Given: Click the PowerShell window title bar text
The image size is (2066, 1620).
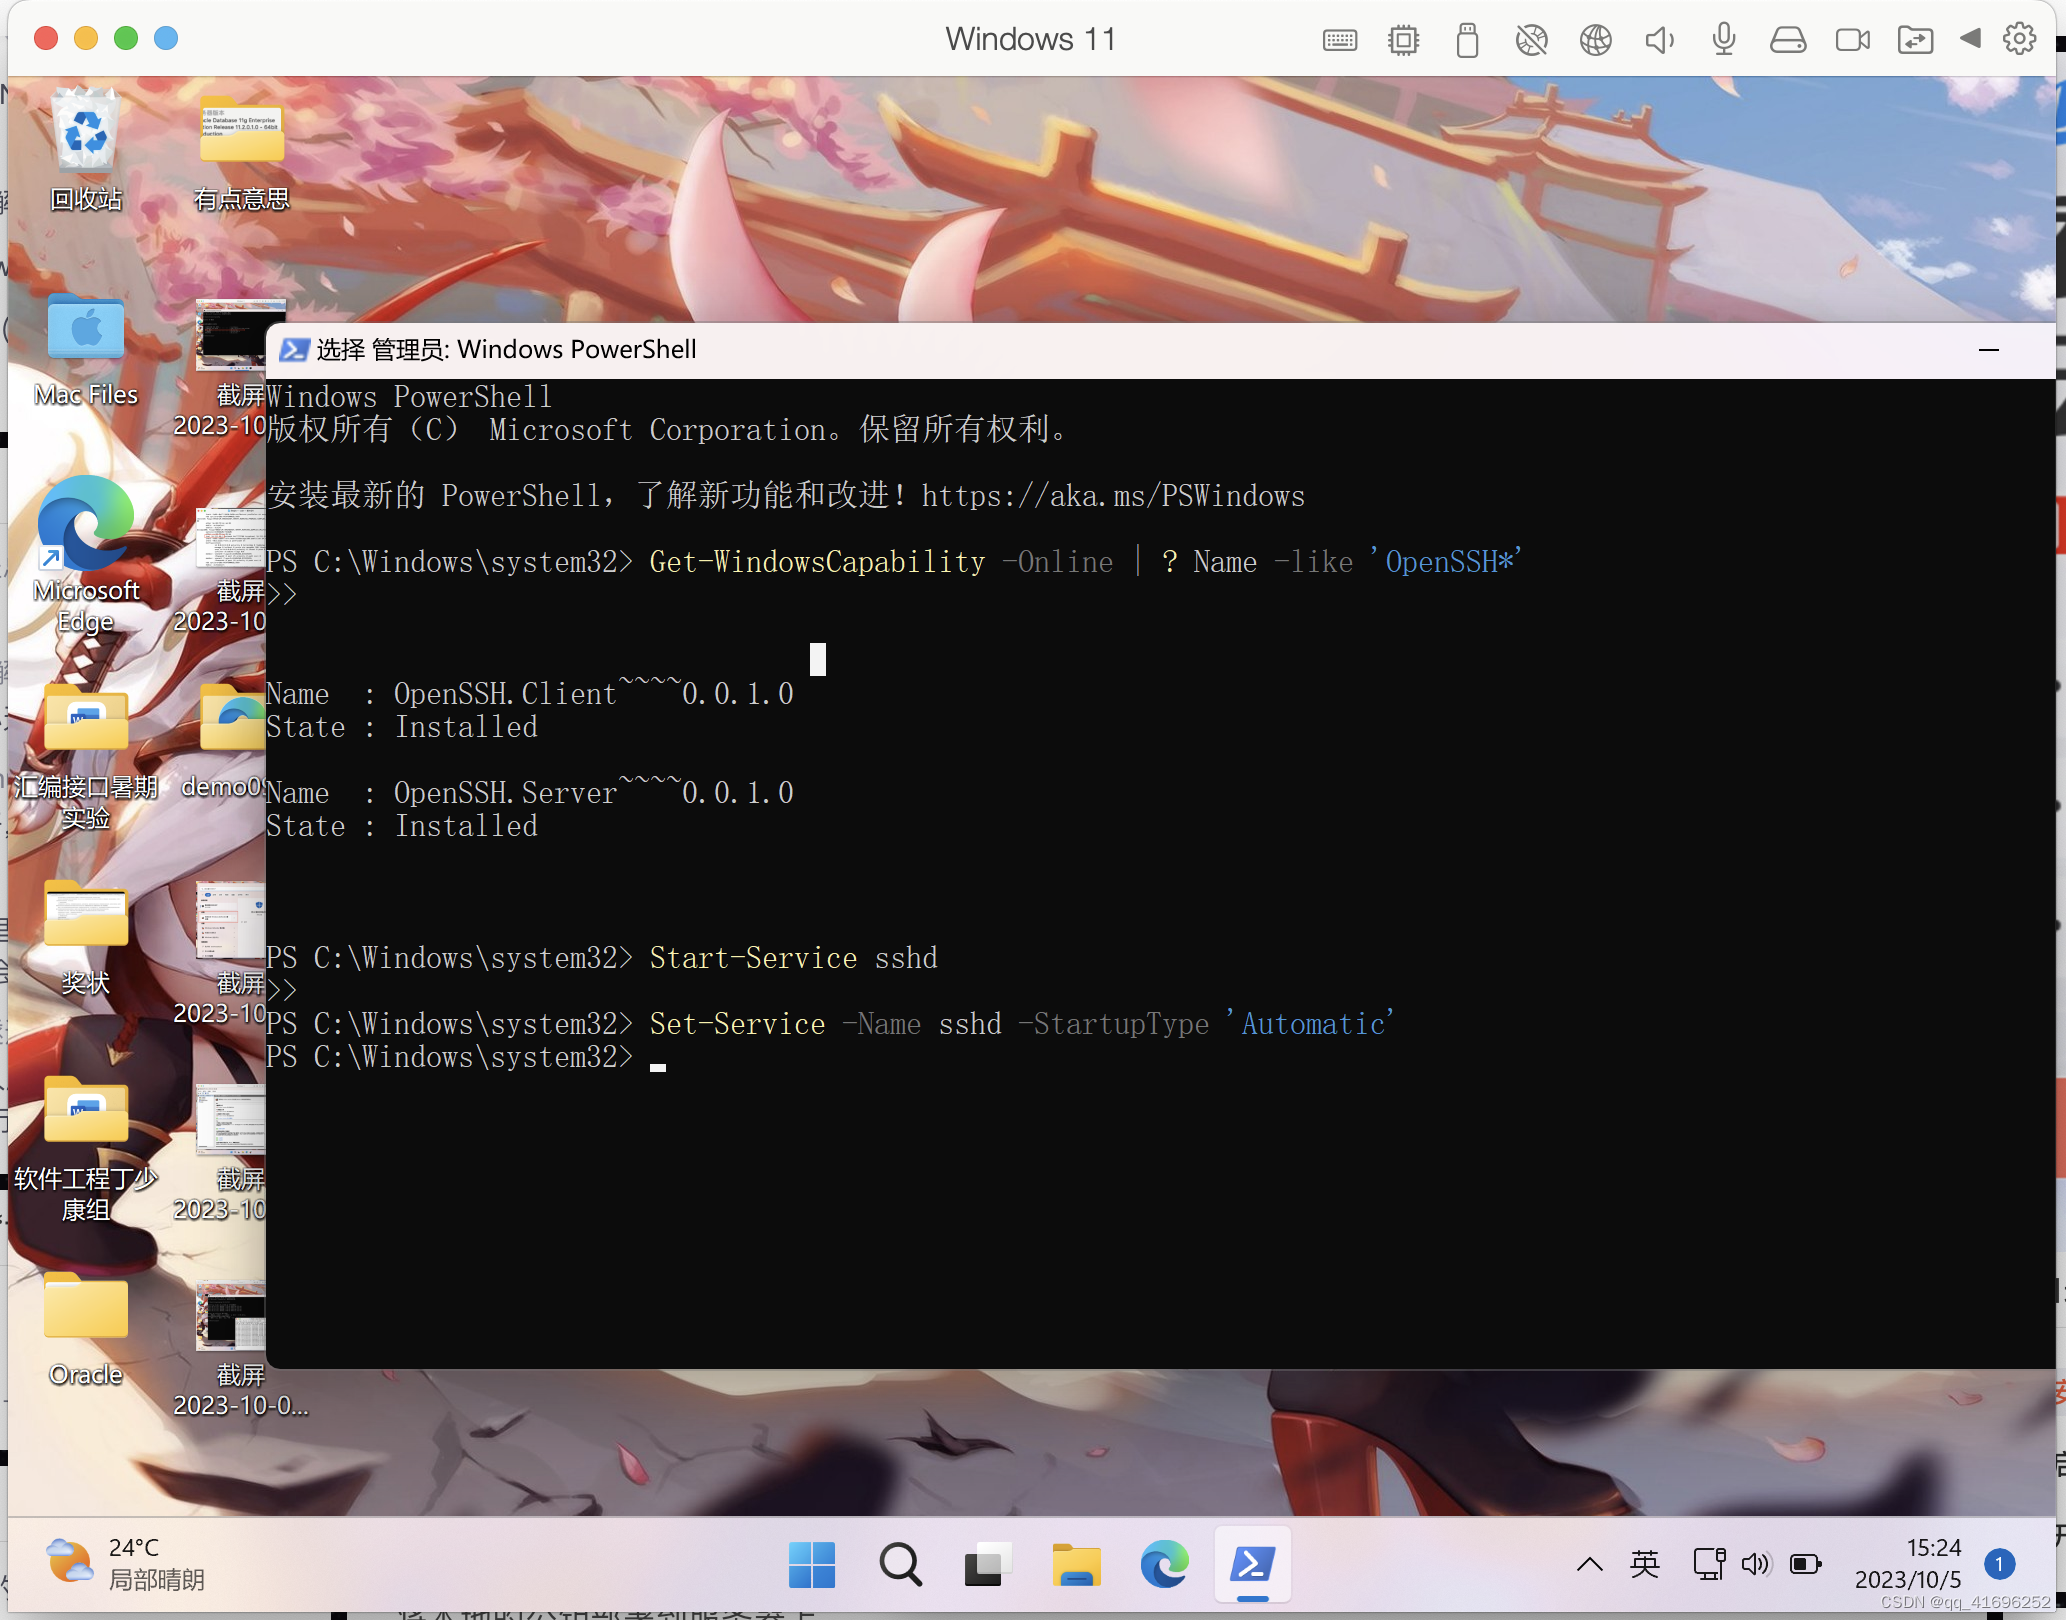Looking at the screenshot, I should point(507,350).
